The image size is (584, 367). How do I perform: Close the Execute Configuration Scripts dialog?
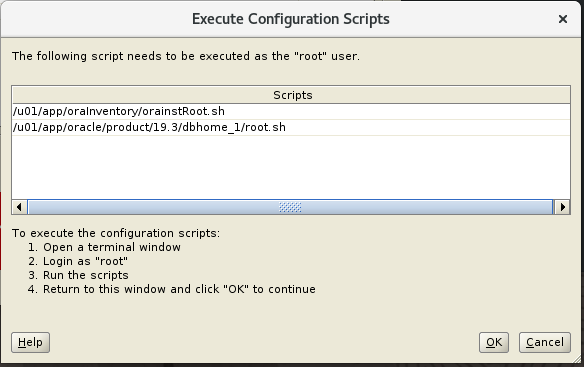(563, 19)
